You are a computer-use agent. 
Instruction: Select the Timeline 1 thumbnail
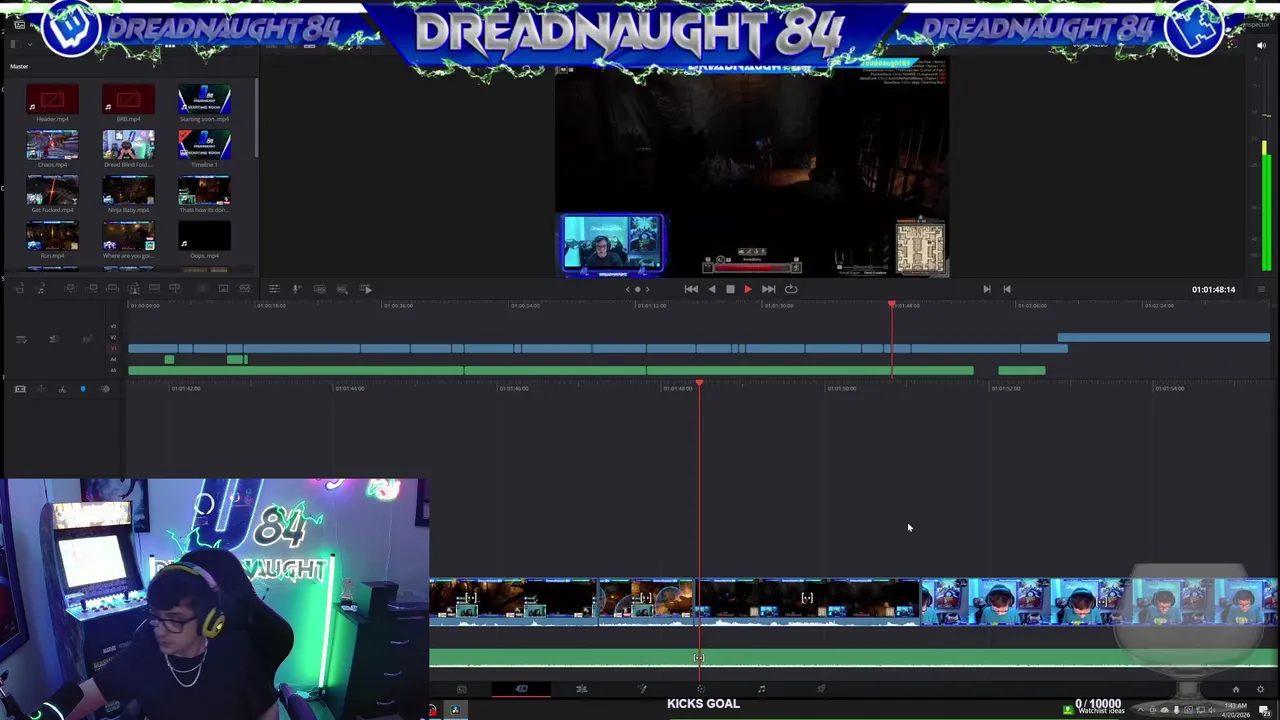pos(204,145)
